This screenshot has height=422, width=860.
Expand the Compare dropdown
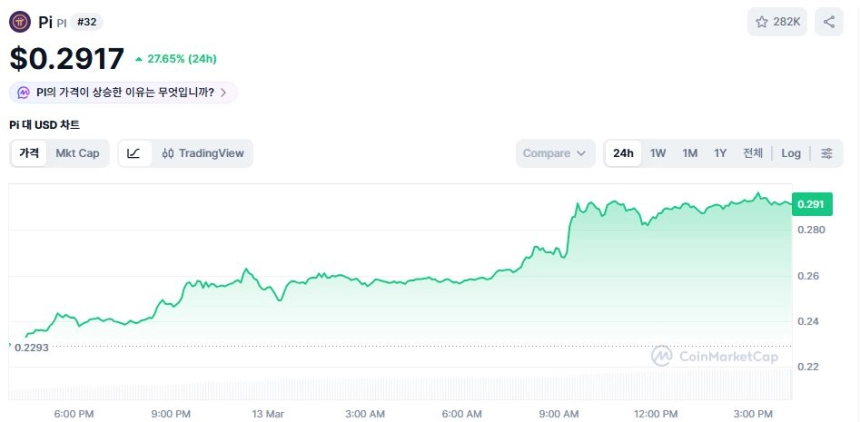pyautogui.click(x=555, y=153)
